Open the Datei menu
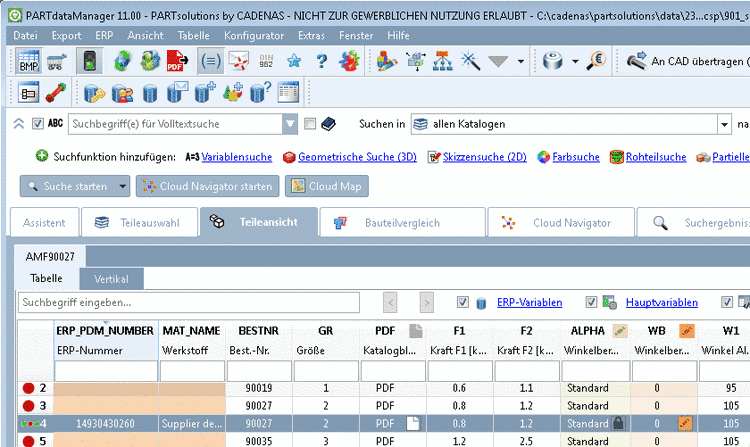 tap(25, 35)
